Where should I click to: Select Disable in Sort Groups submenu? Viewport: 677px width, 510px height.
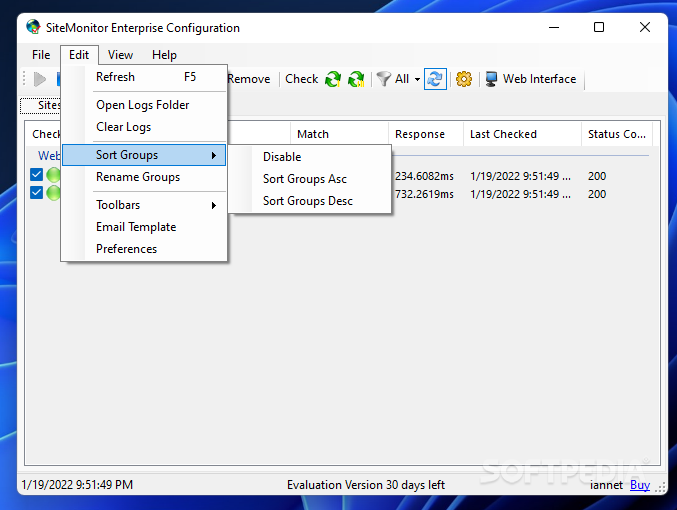tap(310, 157)
